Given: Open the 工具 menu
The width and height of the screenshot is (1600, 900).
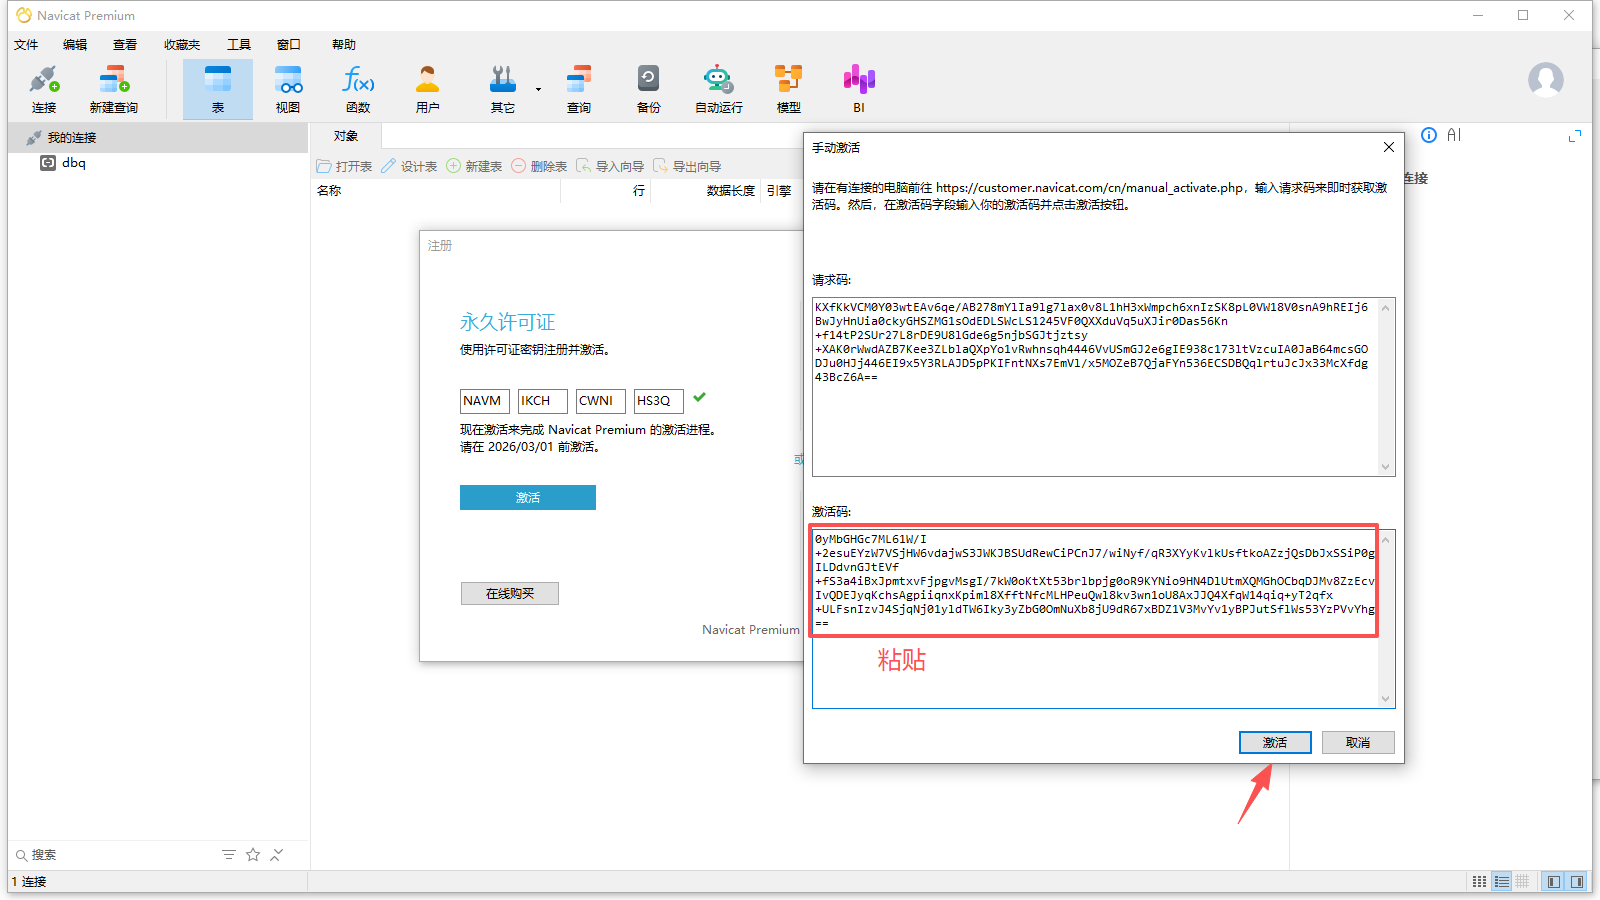Looking at the screenshot, I should coord(239,45).
